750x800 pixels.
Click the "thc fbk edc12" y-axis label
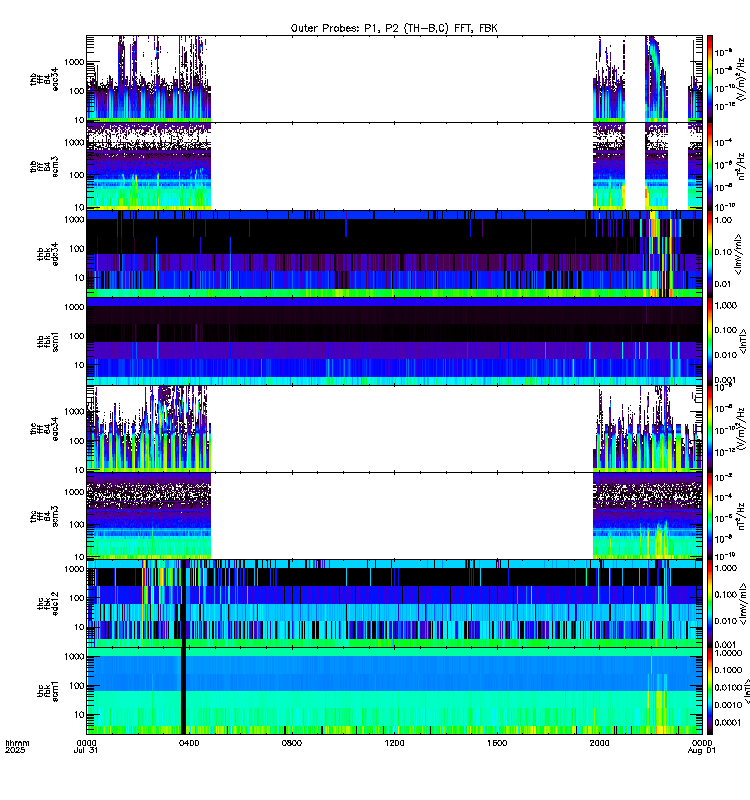(47, 604)
